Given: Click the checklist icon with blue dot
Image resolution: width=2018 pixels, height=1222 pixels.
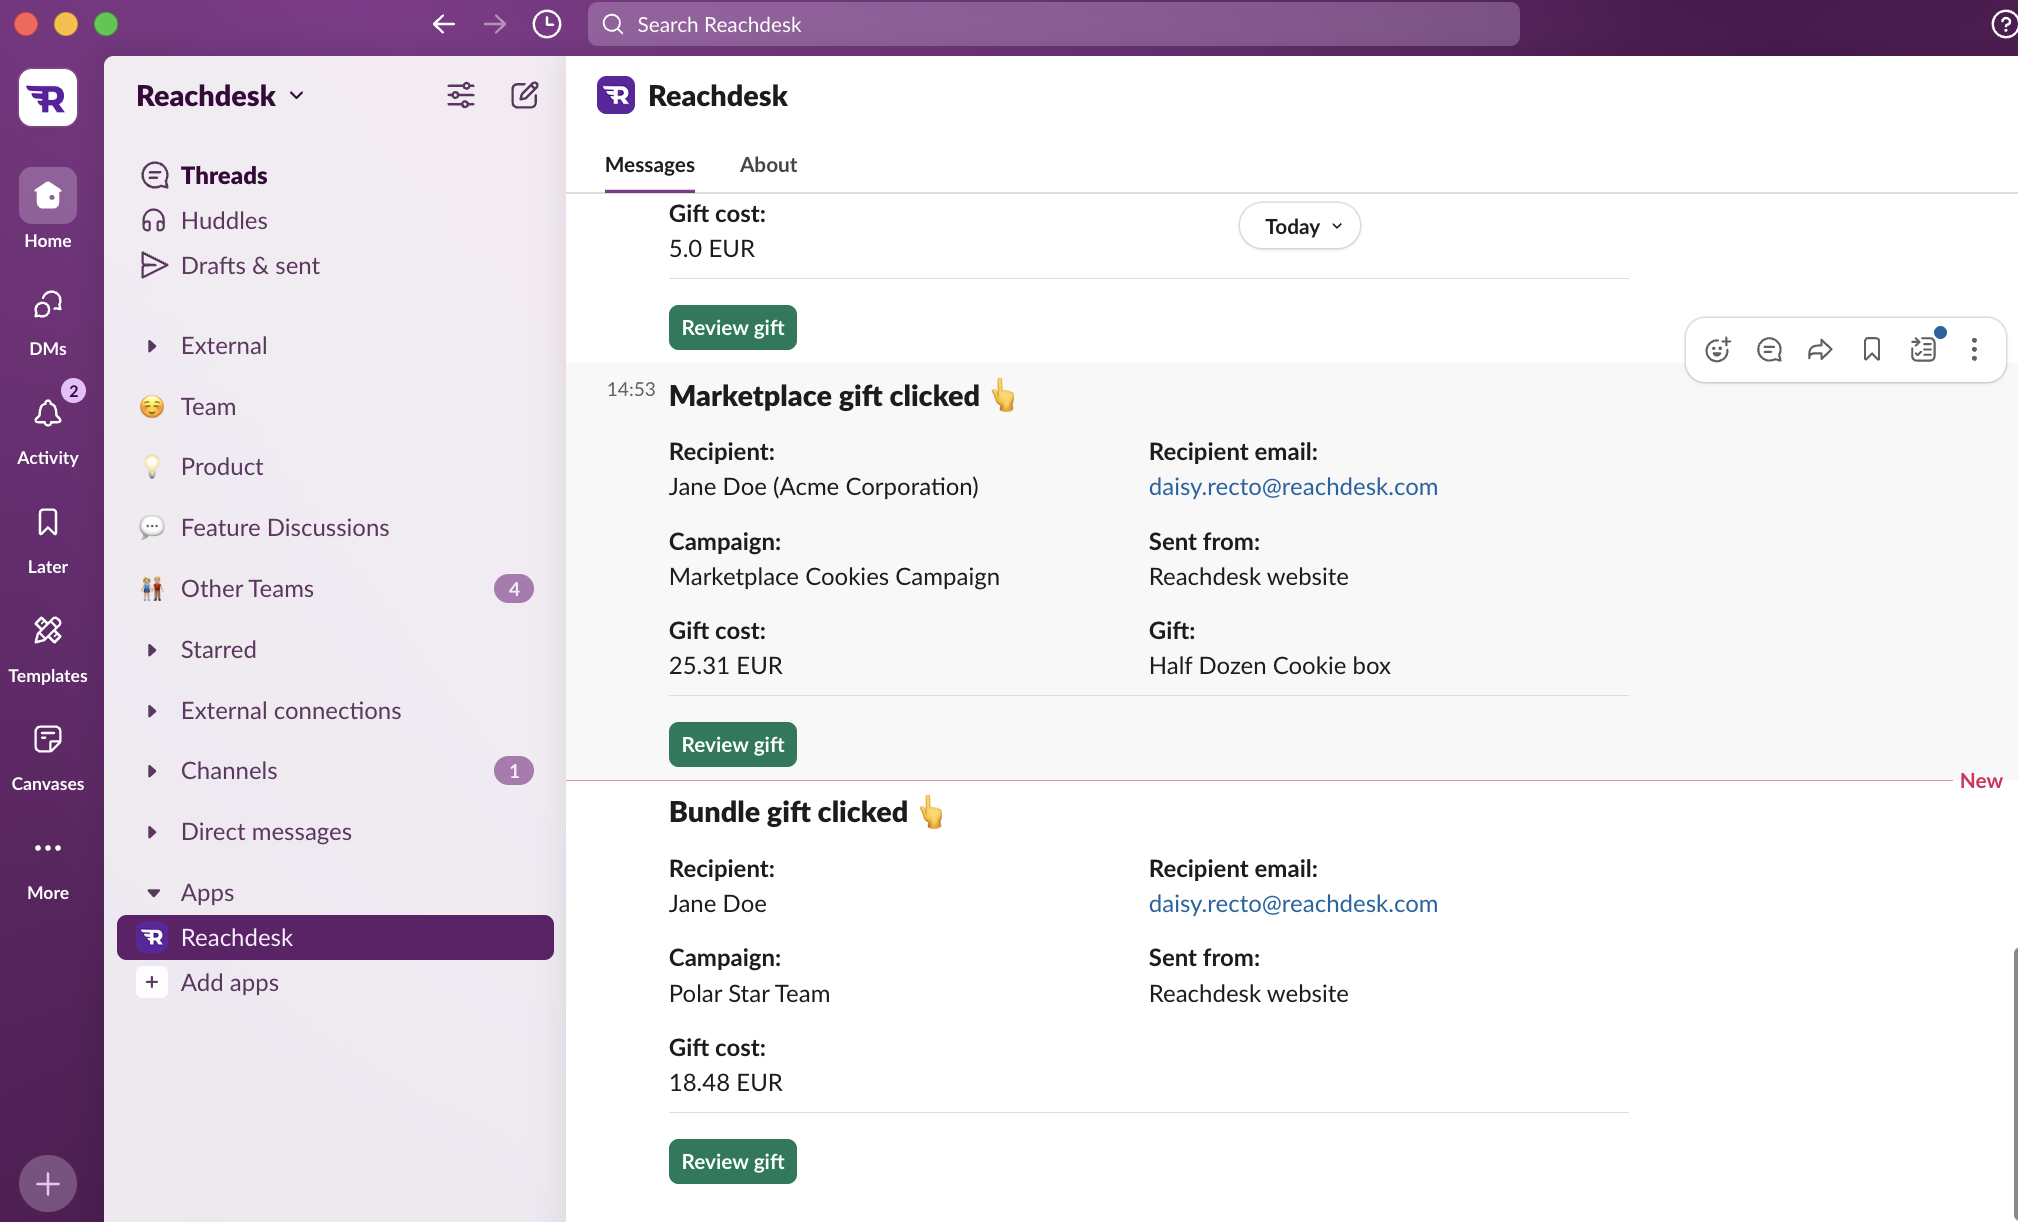Looking at the screenshot, I should point(1924,349).
